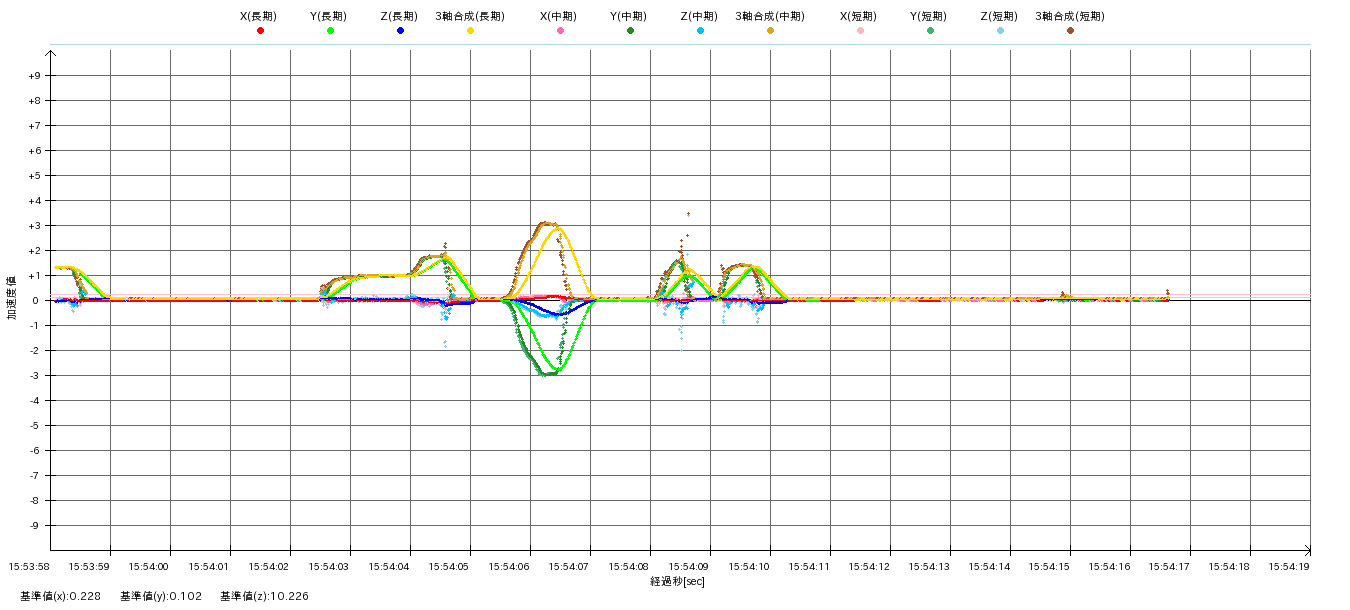Select the light blue Z(中期) legend marker
Image resolution: width=1350 pixels, height=610 pixels.
[x=700, y=31]
